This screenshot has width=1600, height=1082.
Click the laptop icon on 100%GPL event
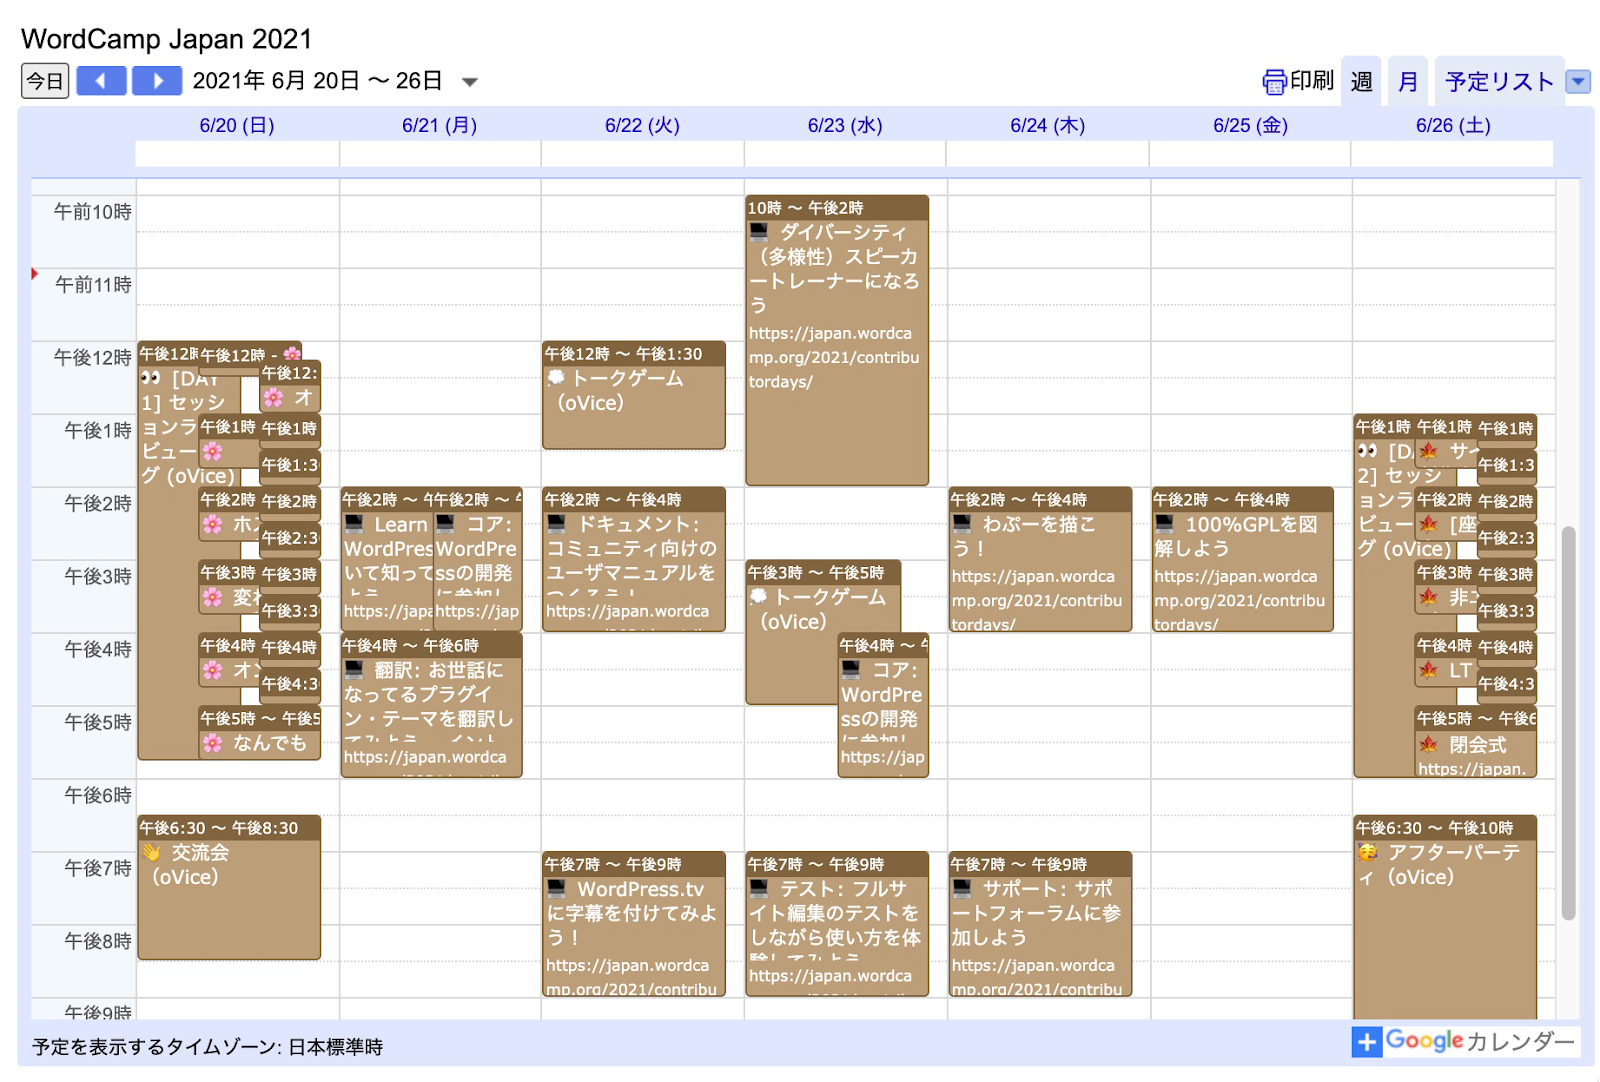click(1164, 524)
